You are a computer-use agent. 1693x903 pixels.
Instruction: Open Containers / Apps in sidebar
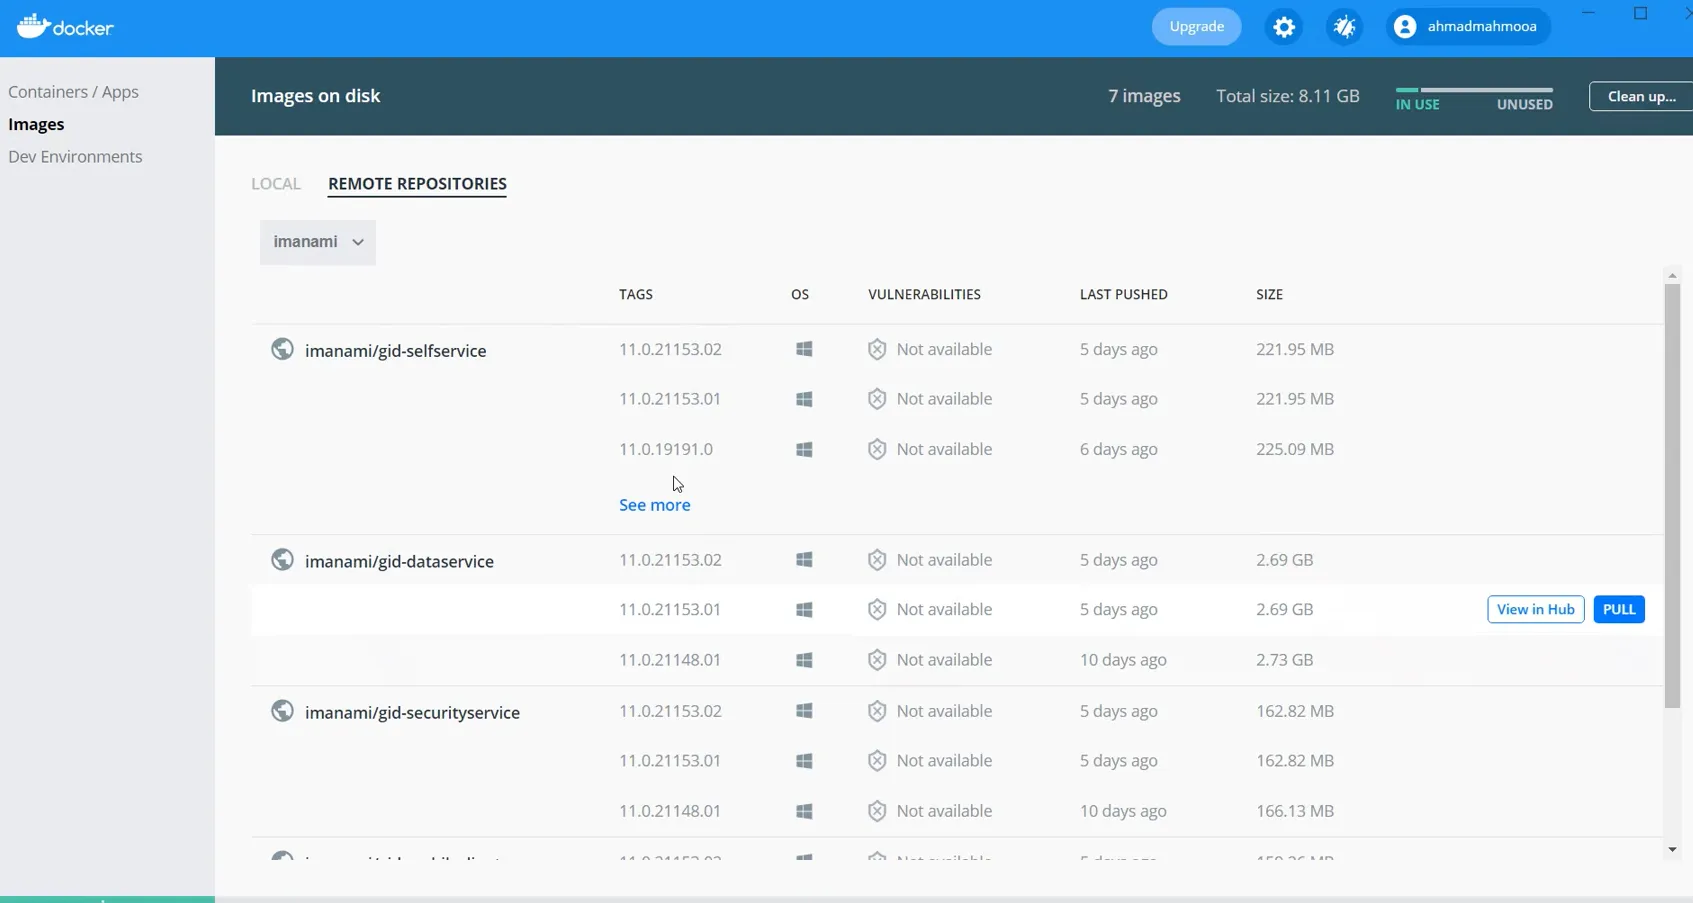[x=73, y=92]
